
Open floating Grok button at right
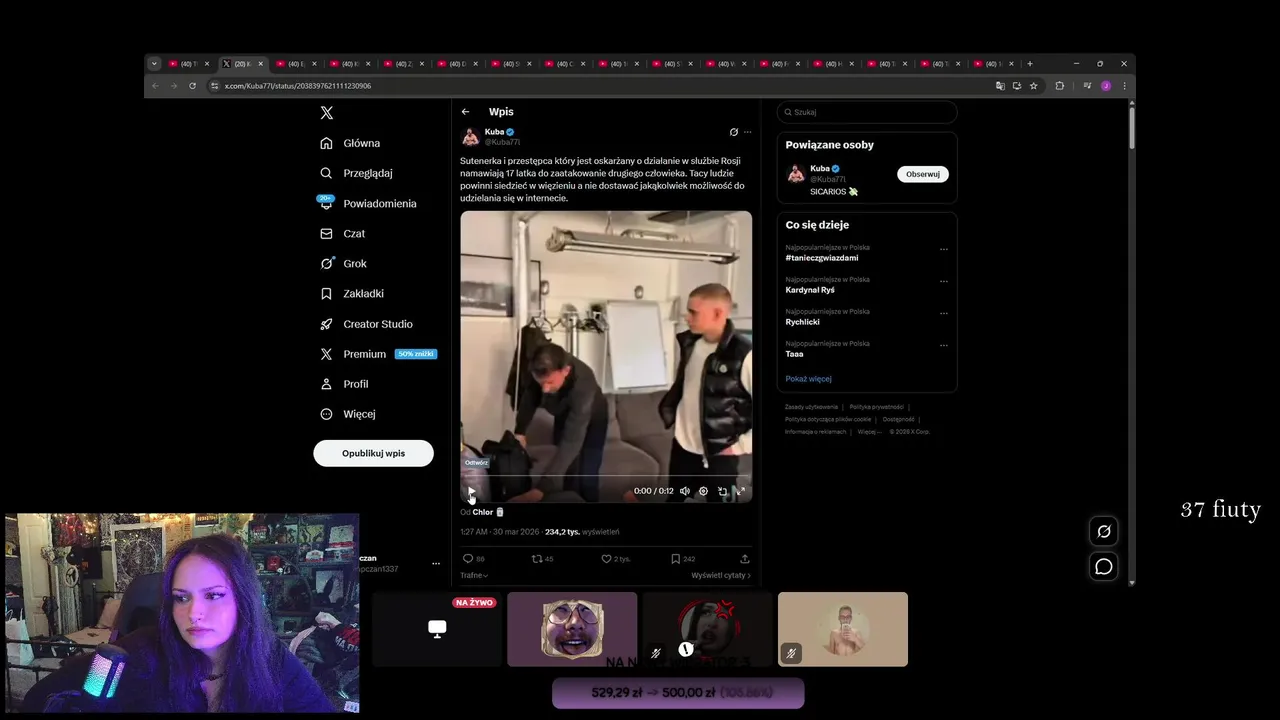(x=1104, y=531)
